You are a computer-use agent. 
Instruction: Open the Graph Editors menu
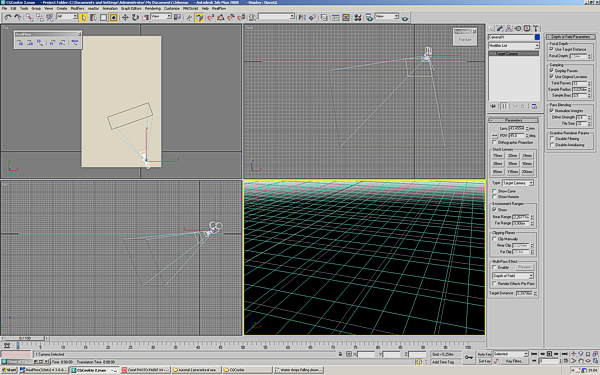click(x=131, y=8)
